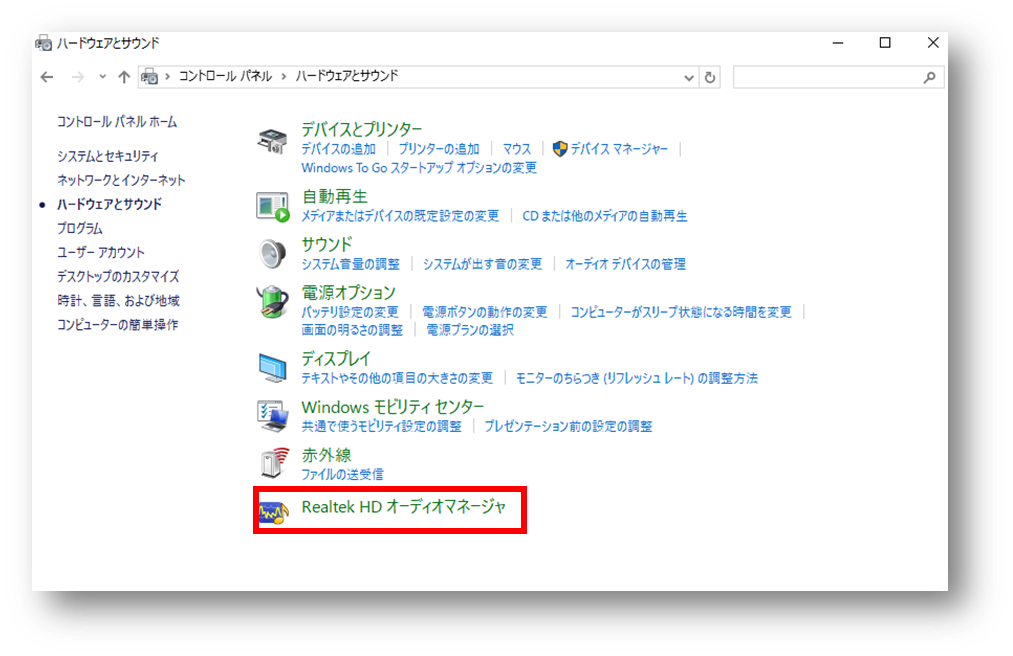Click CD または他のメディアの自動再生
1013x656 pixels.
[x=605, y=216]
